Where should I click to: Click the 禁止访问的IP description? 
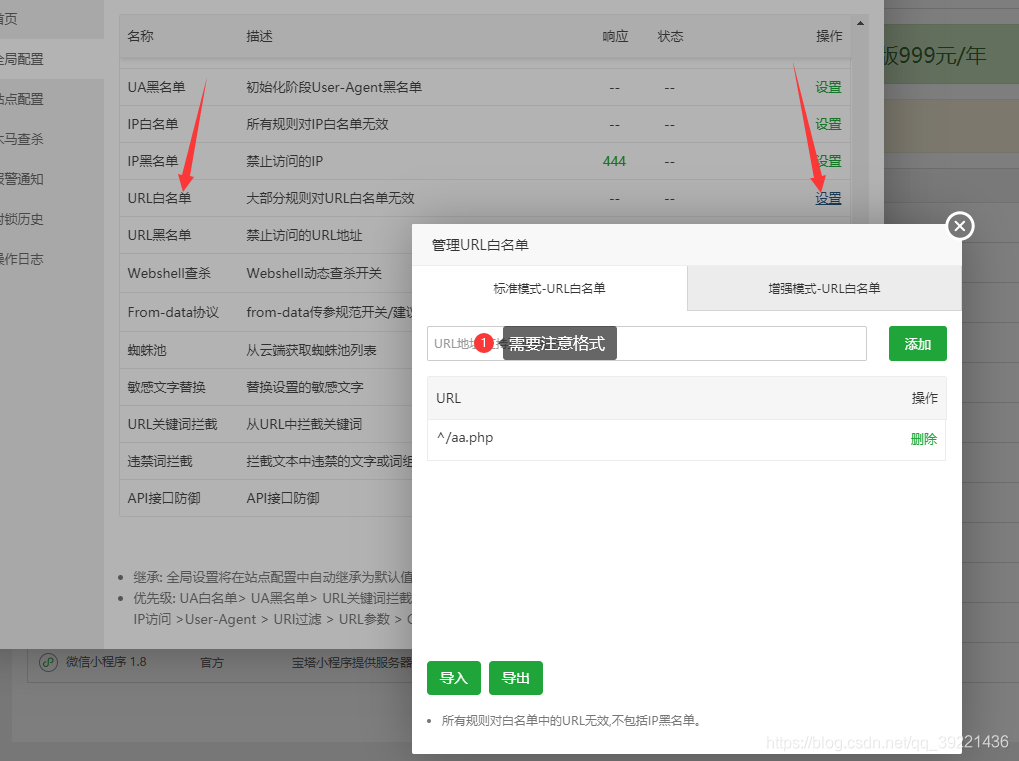(x=285, y=161)
